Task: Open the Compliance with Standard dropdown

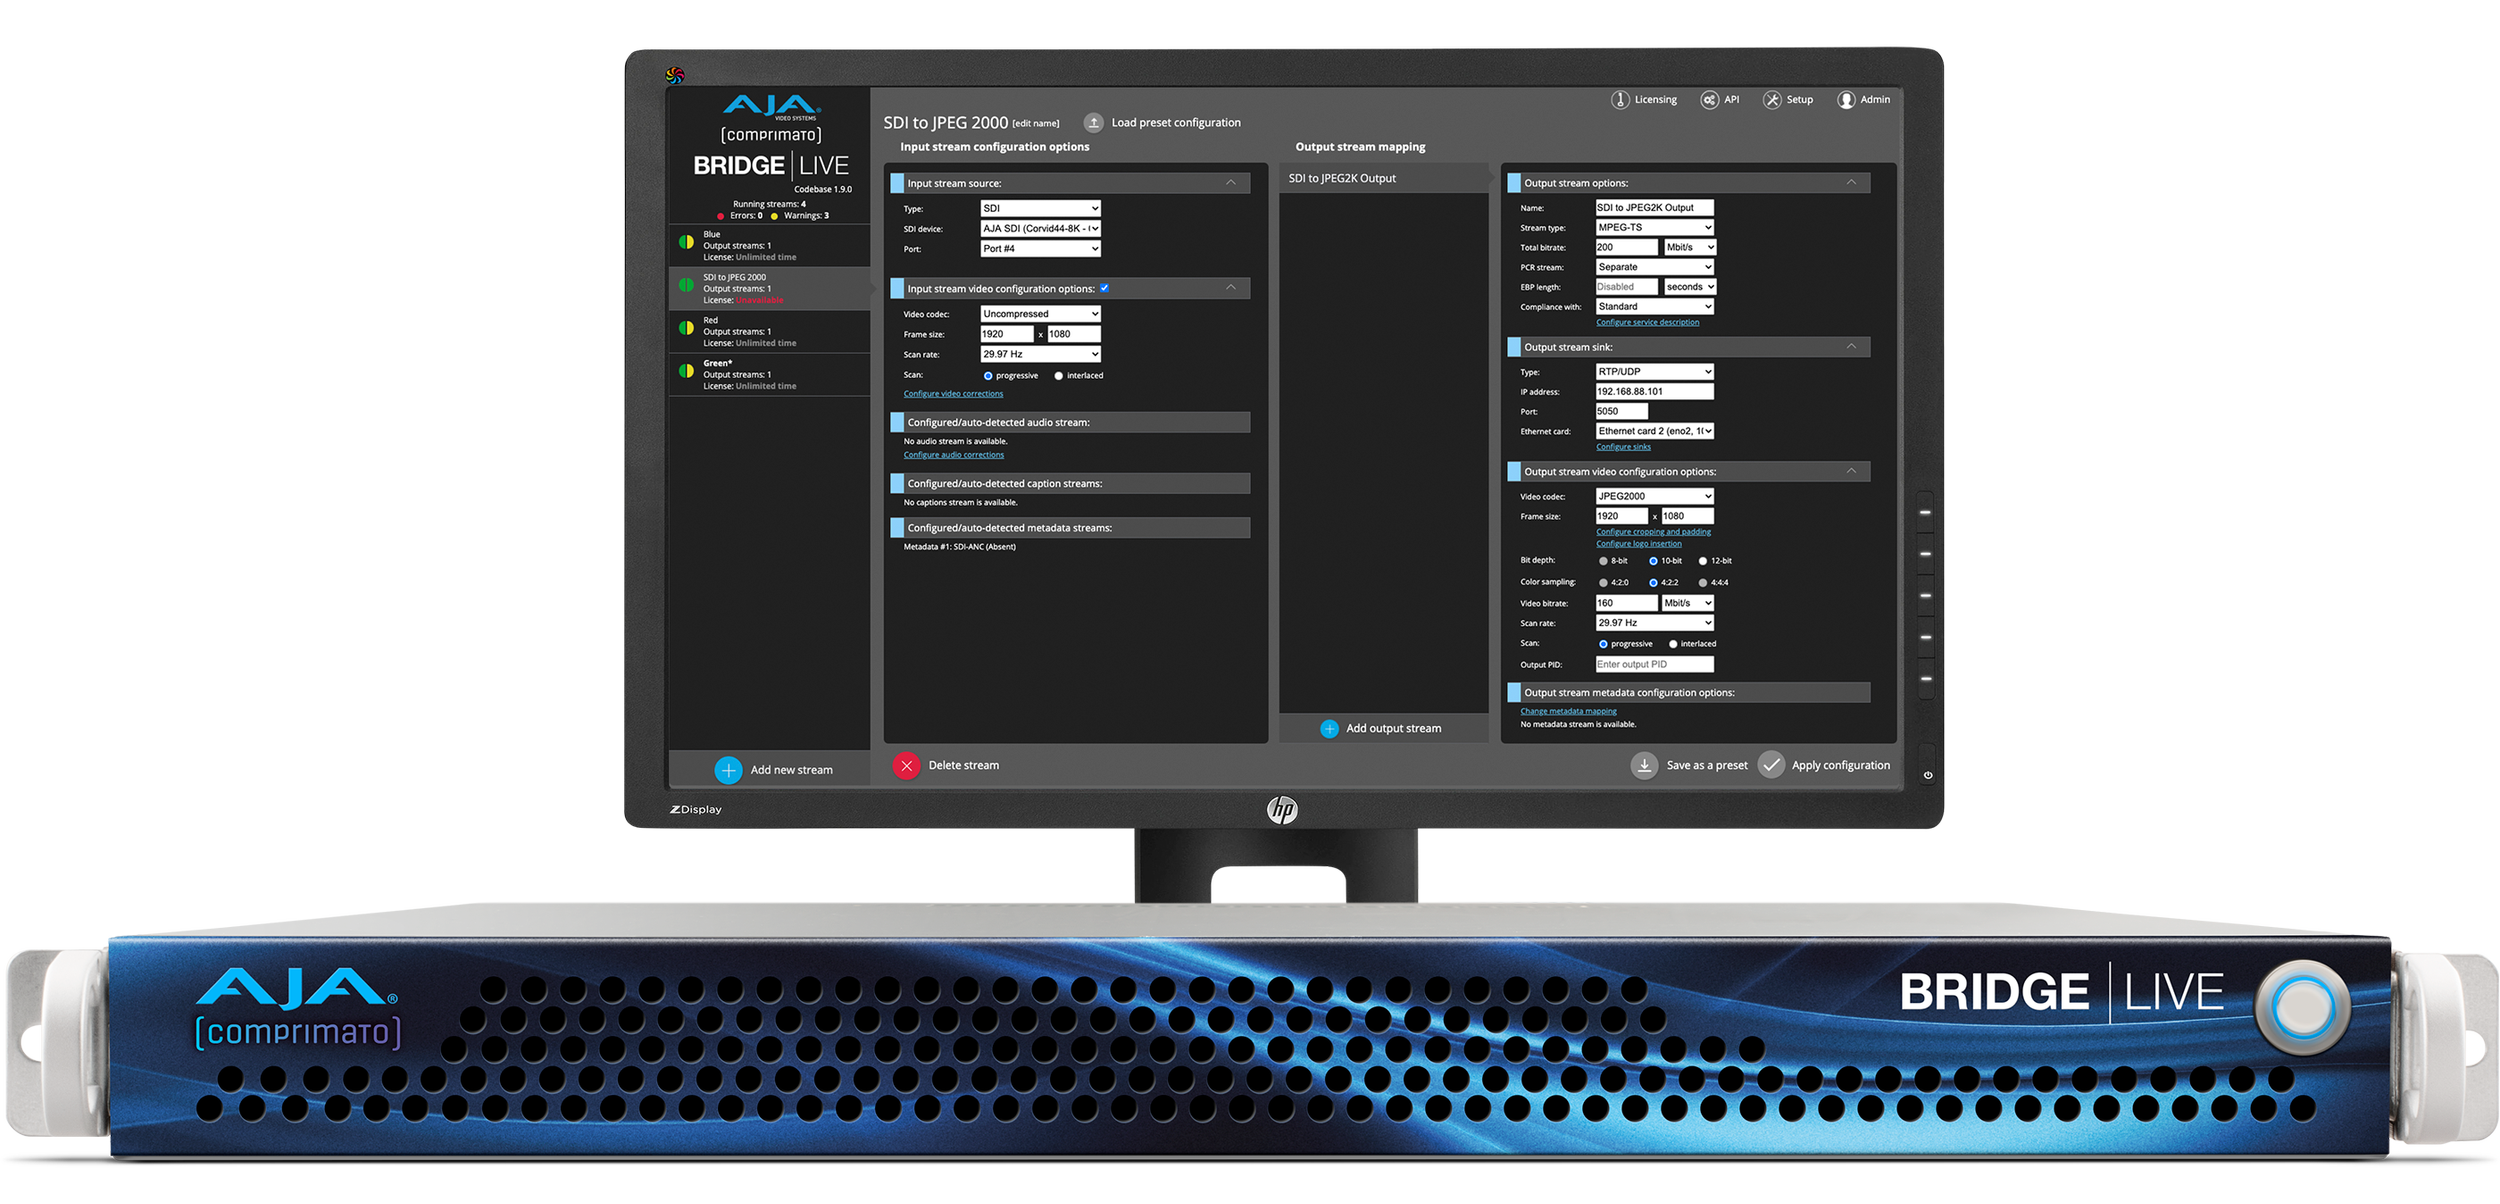Action: point(1654,306)
